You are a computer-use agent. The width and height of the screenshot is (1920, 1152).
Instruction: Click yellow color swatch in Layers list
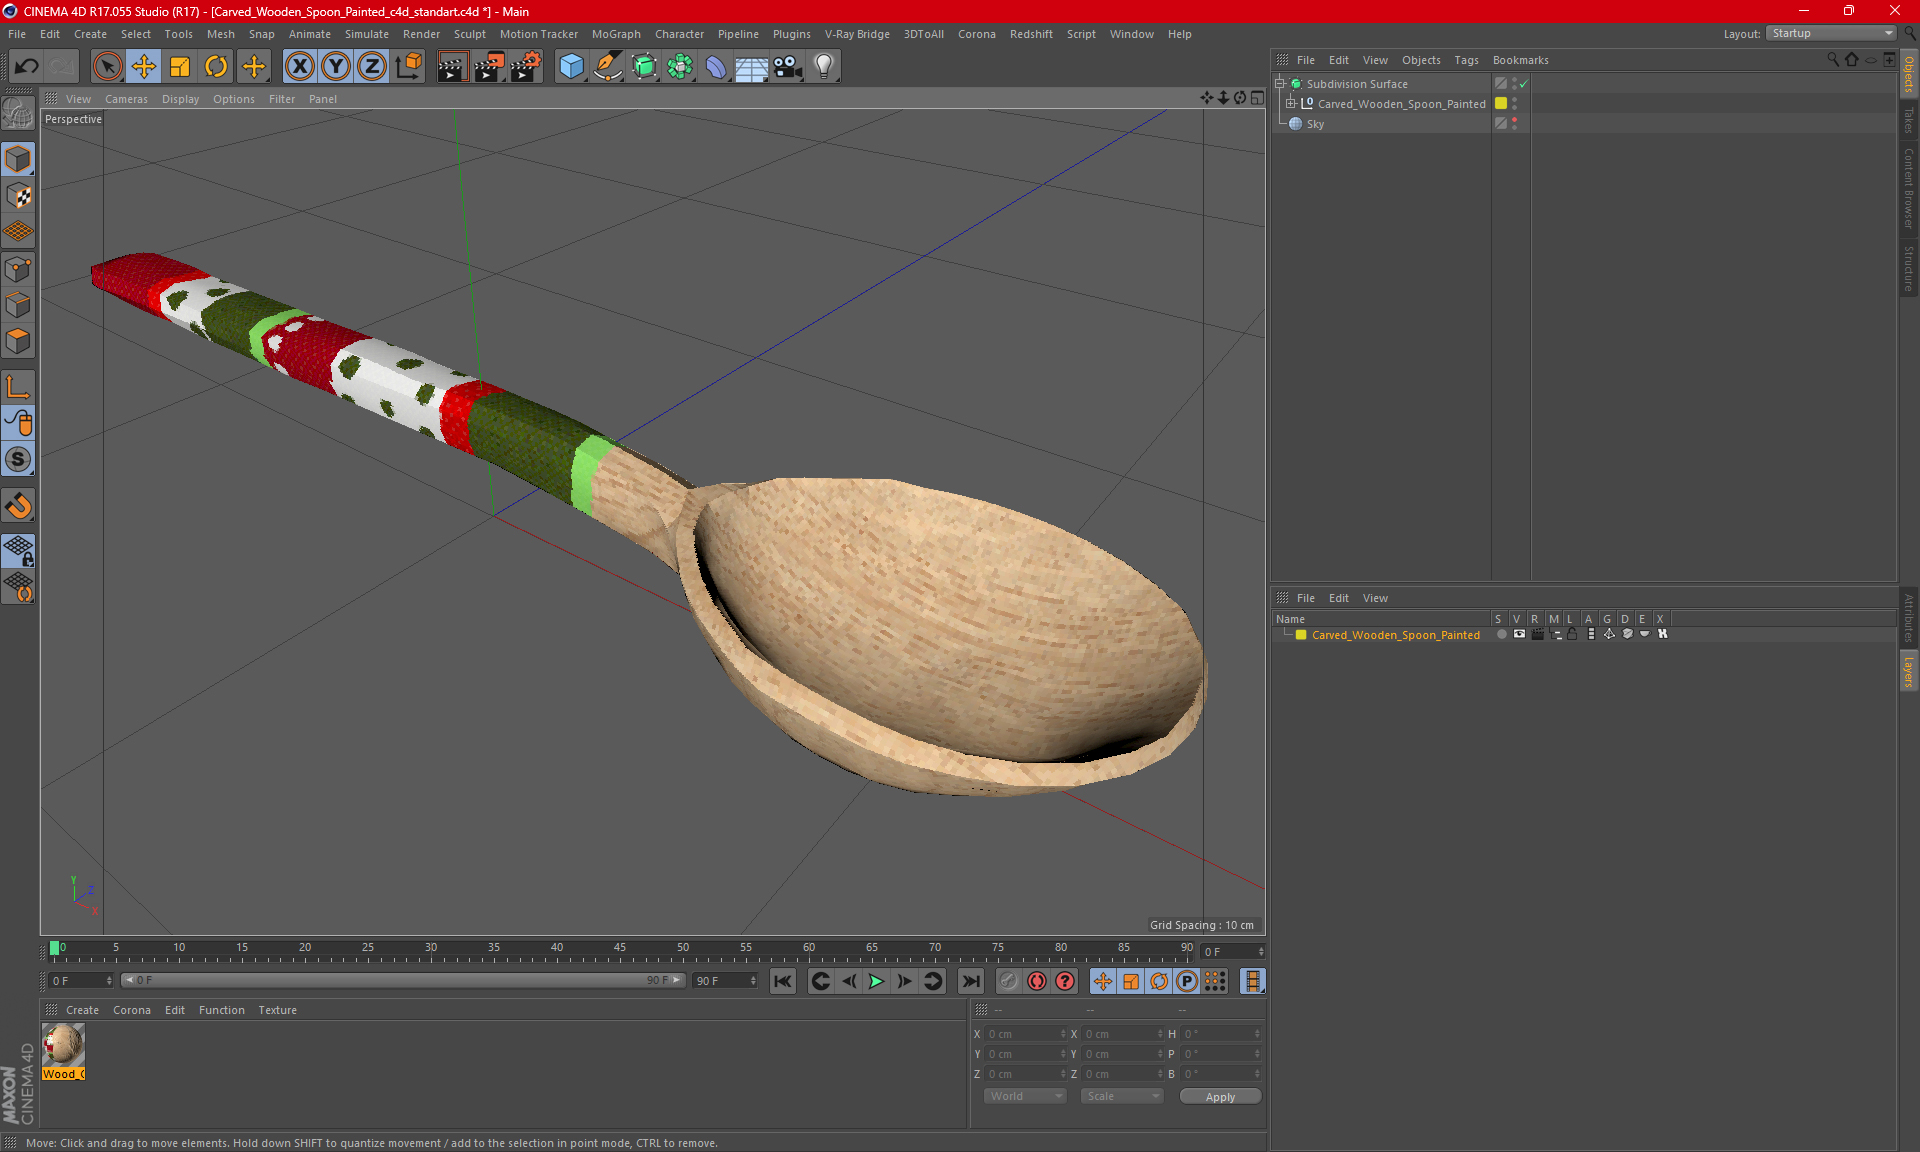click(x=1300, y=634)
